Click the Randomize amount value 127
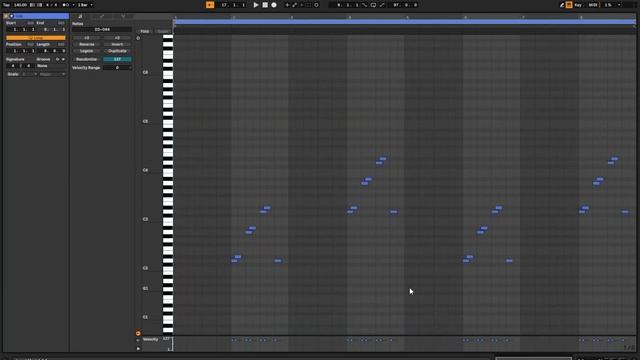640x360 pixels. (x=117, y=59)
